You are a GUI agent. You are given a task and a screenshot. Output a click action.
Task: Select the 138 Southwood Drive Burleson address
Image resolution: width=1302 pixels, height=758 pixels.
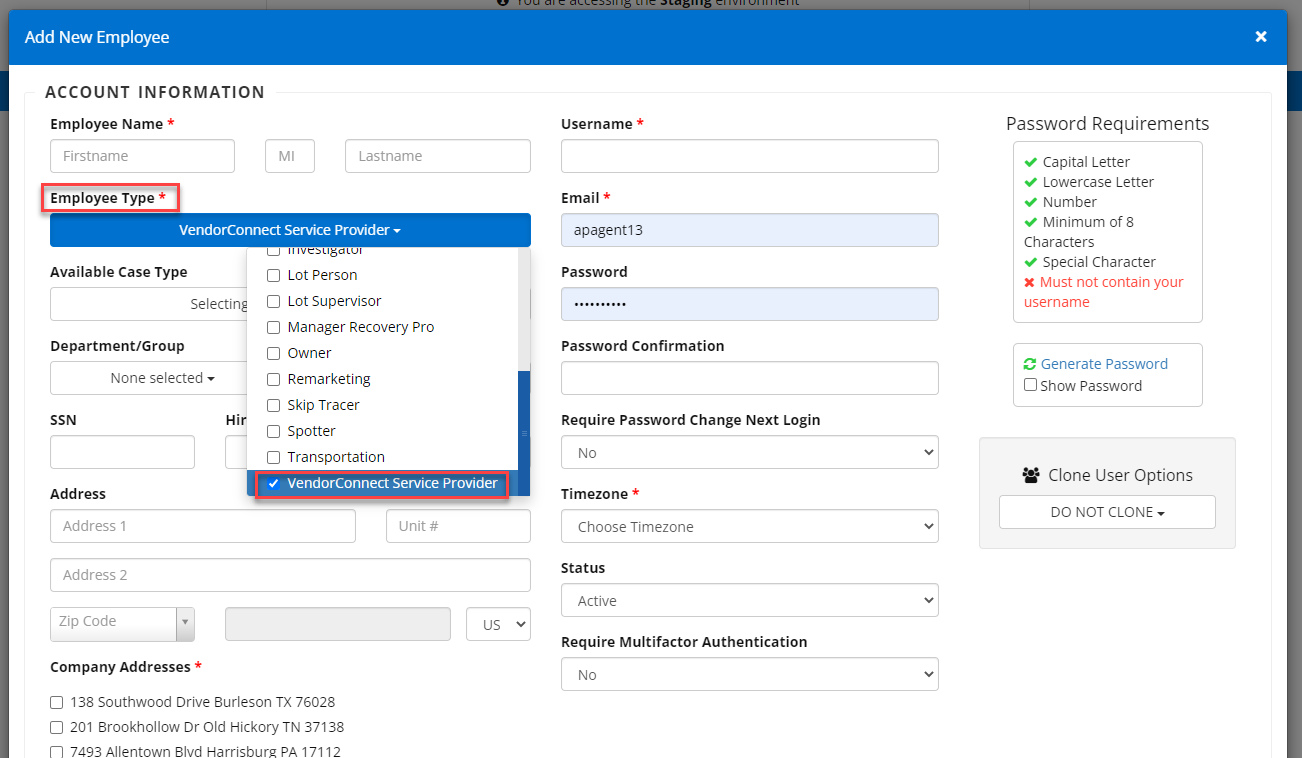coord(57,703)
